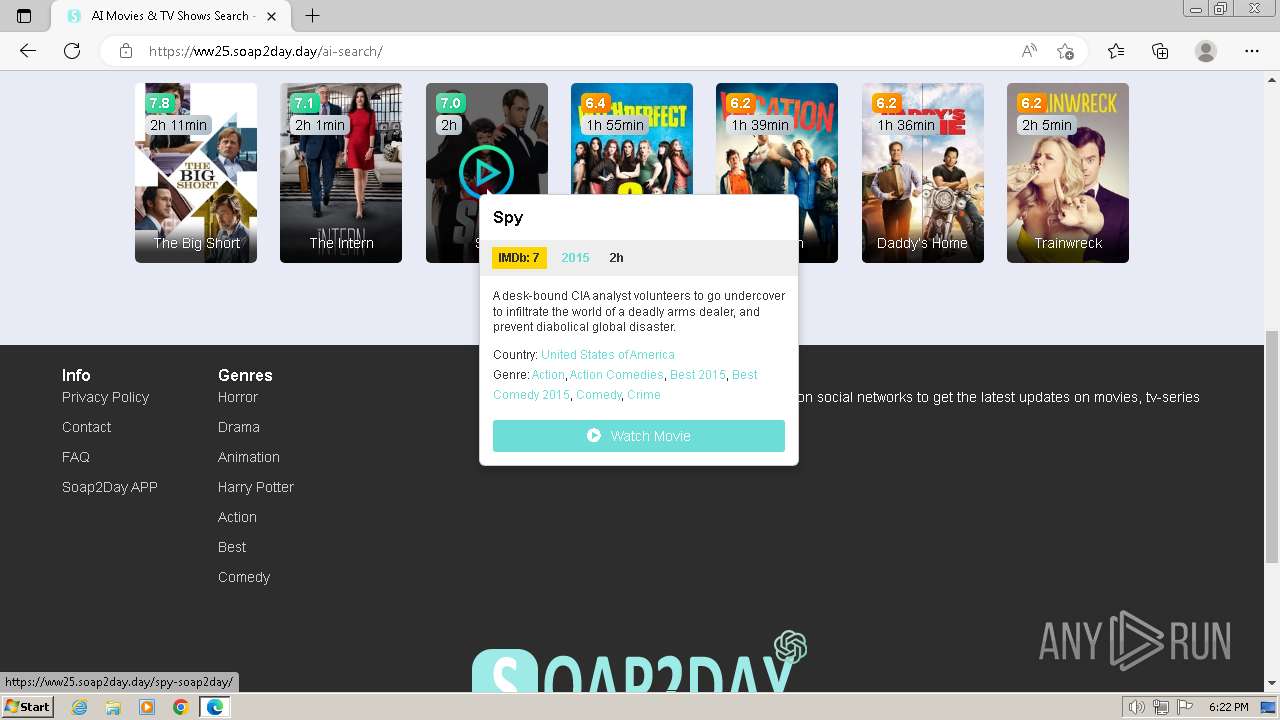Click the scrollbar down arrow
Viewport: 1280px width, 720px height.
pyautogui.click(x=1272, y=684)
